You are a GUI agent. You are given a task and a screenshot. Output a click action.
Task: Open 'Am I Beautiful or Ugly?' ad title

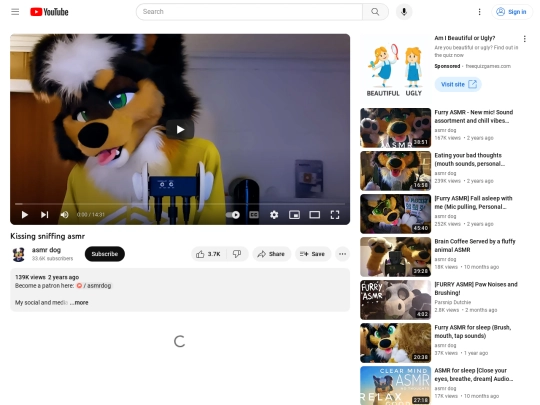pos(465,38)
